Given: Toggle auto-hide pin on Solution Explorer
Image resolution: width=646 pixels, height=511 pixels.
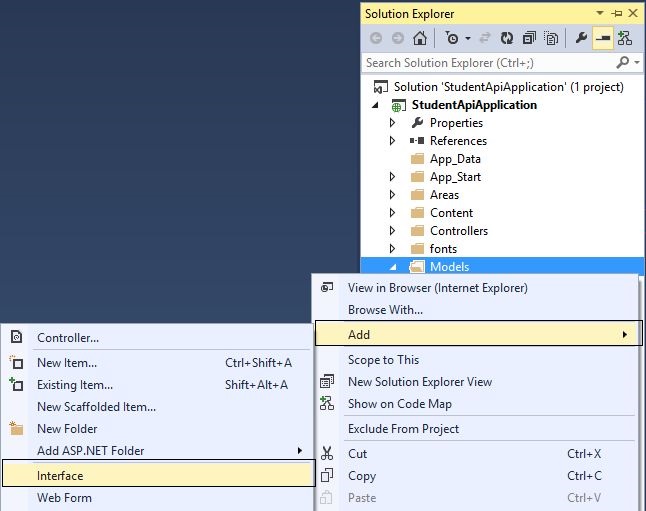Looking at the screenshot, I should [617, 13].
